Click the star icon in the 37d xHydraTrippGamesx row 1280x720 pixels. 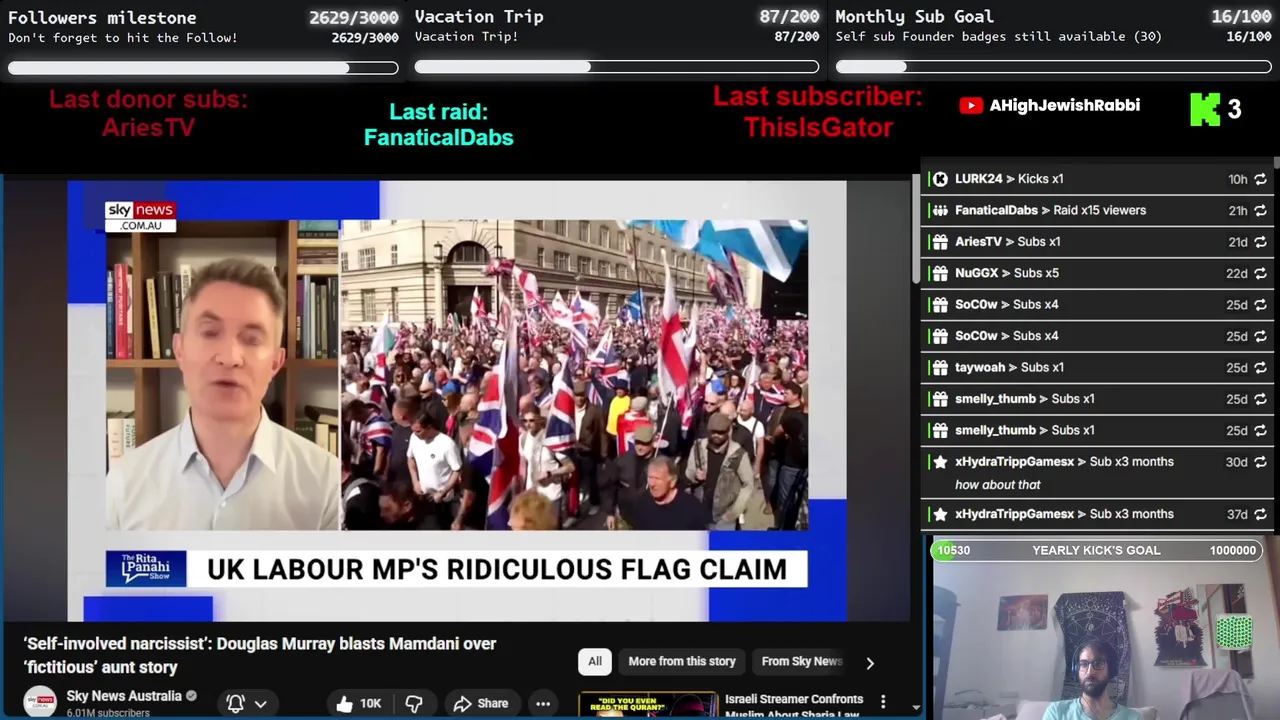pyautogui.click(x=939, y=514)
